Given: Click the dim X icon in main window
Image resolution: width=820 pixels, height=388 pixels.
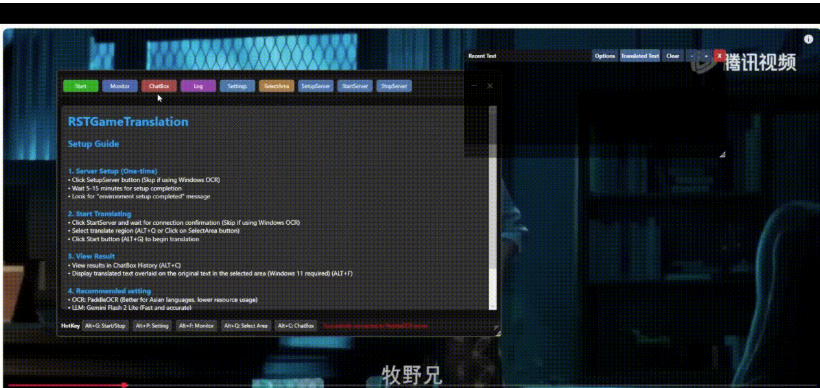Looking at the screenshot, I should [490, 86].
